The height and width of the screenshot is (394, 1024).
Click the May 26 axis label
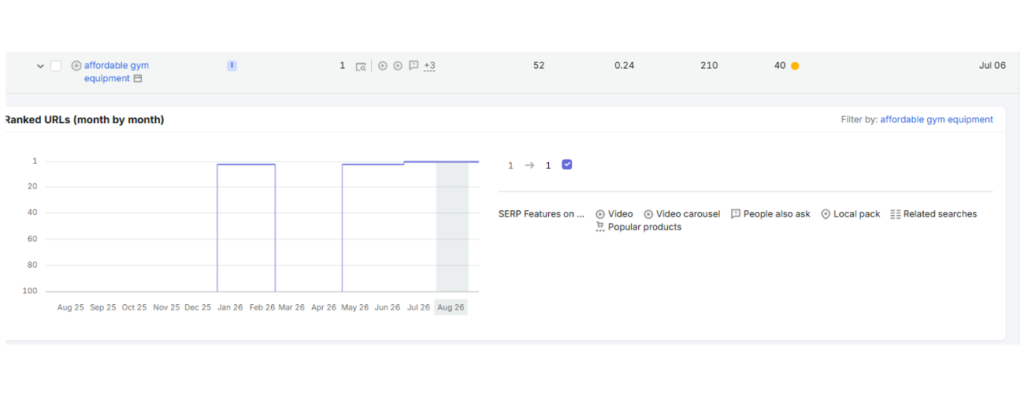pos(355,307)
